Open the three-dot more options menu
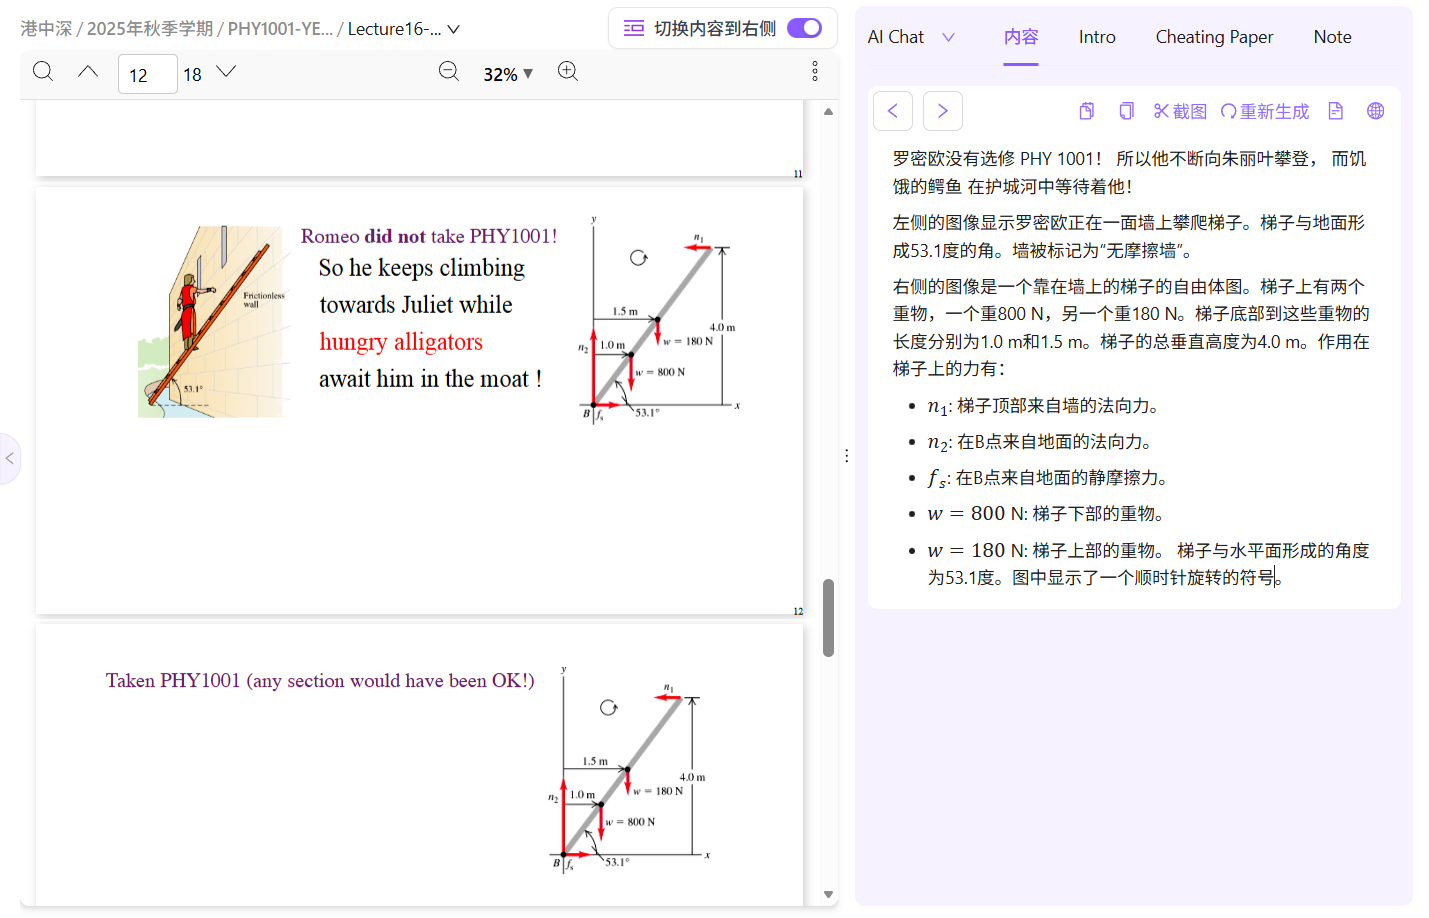Image resolution: width=1429 pixels, height=918 pixels. (815, 71)
